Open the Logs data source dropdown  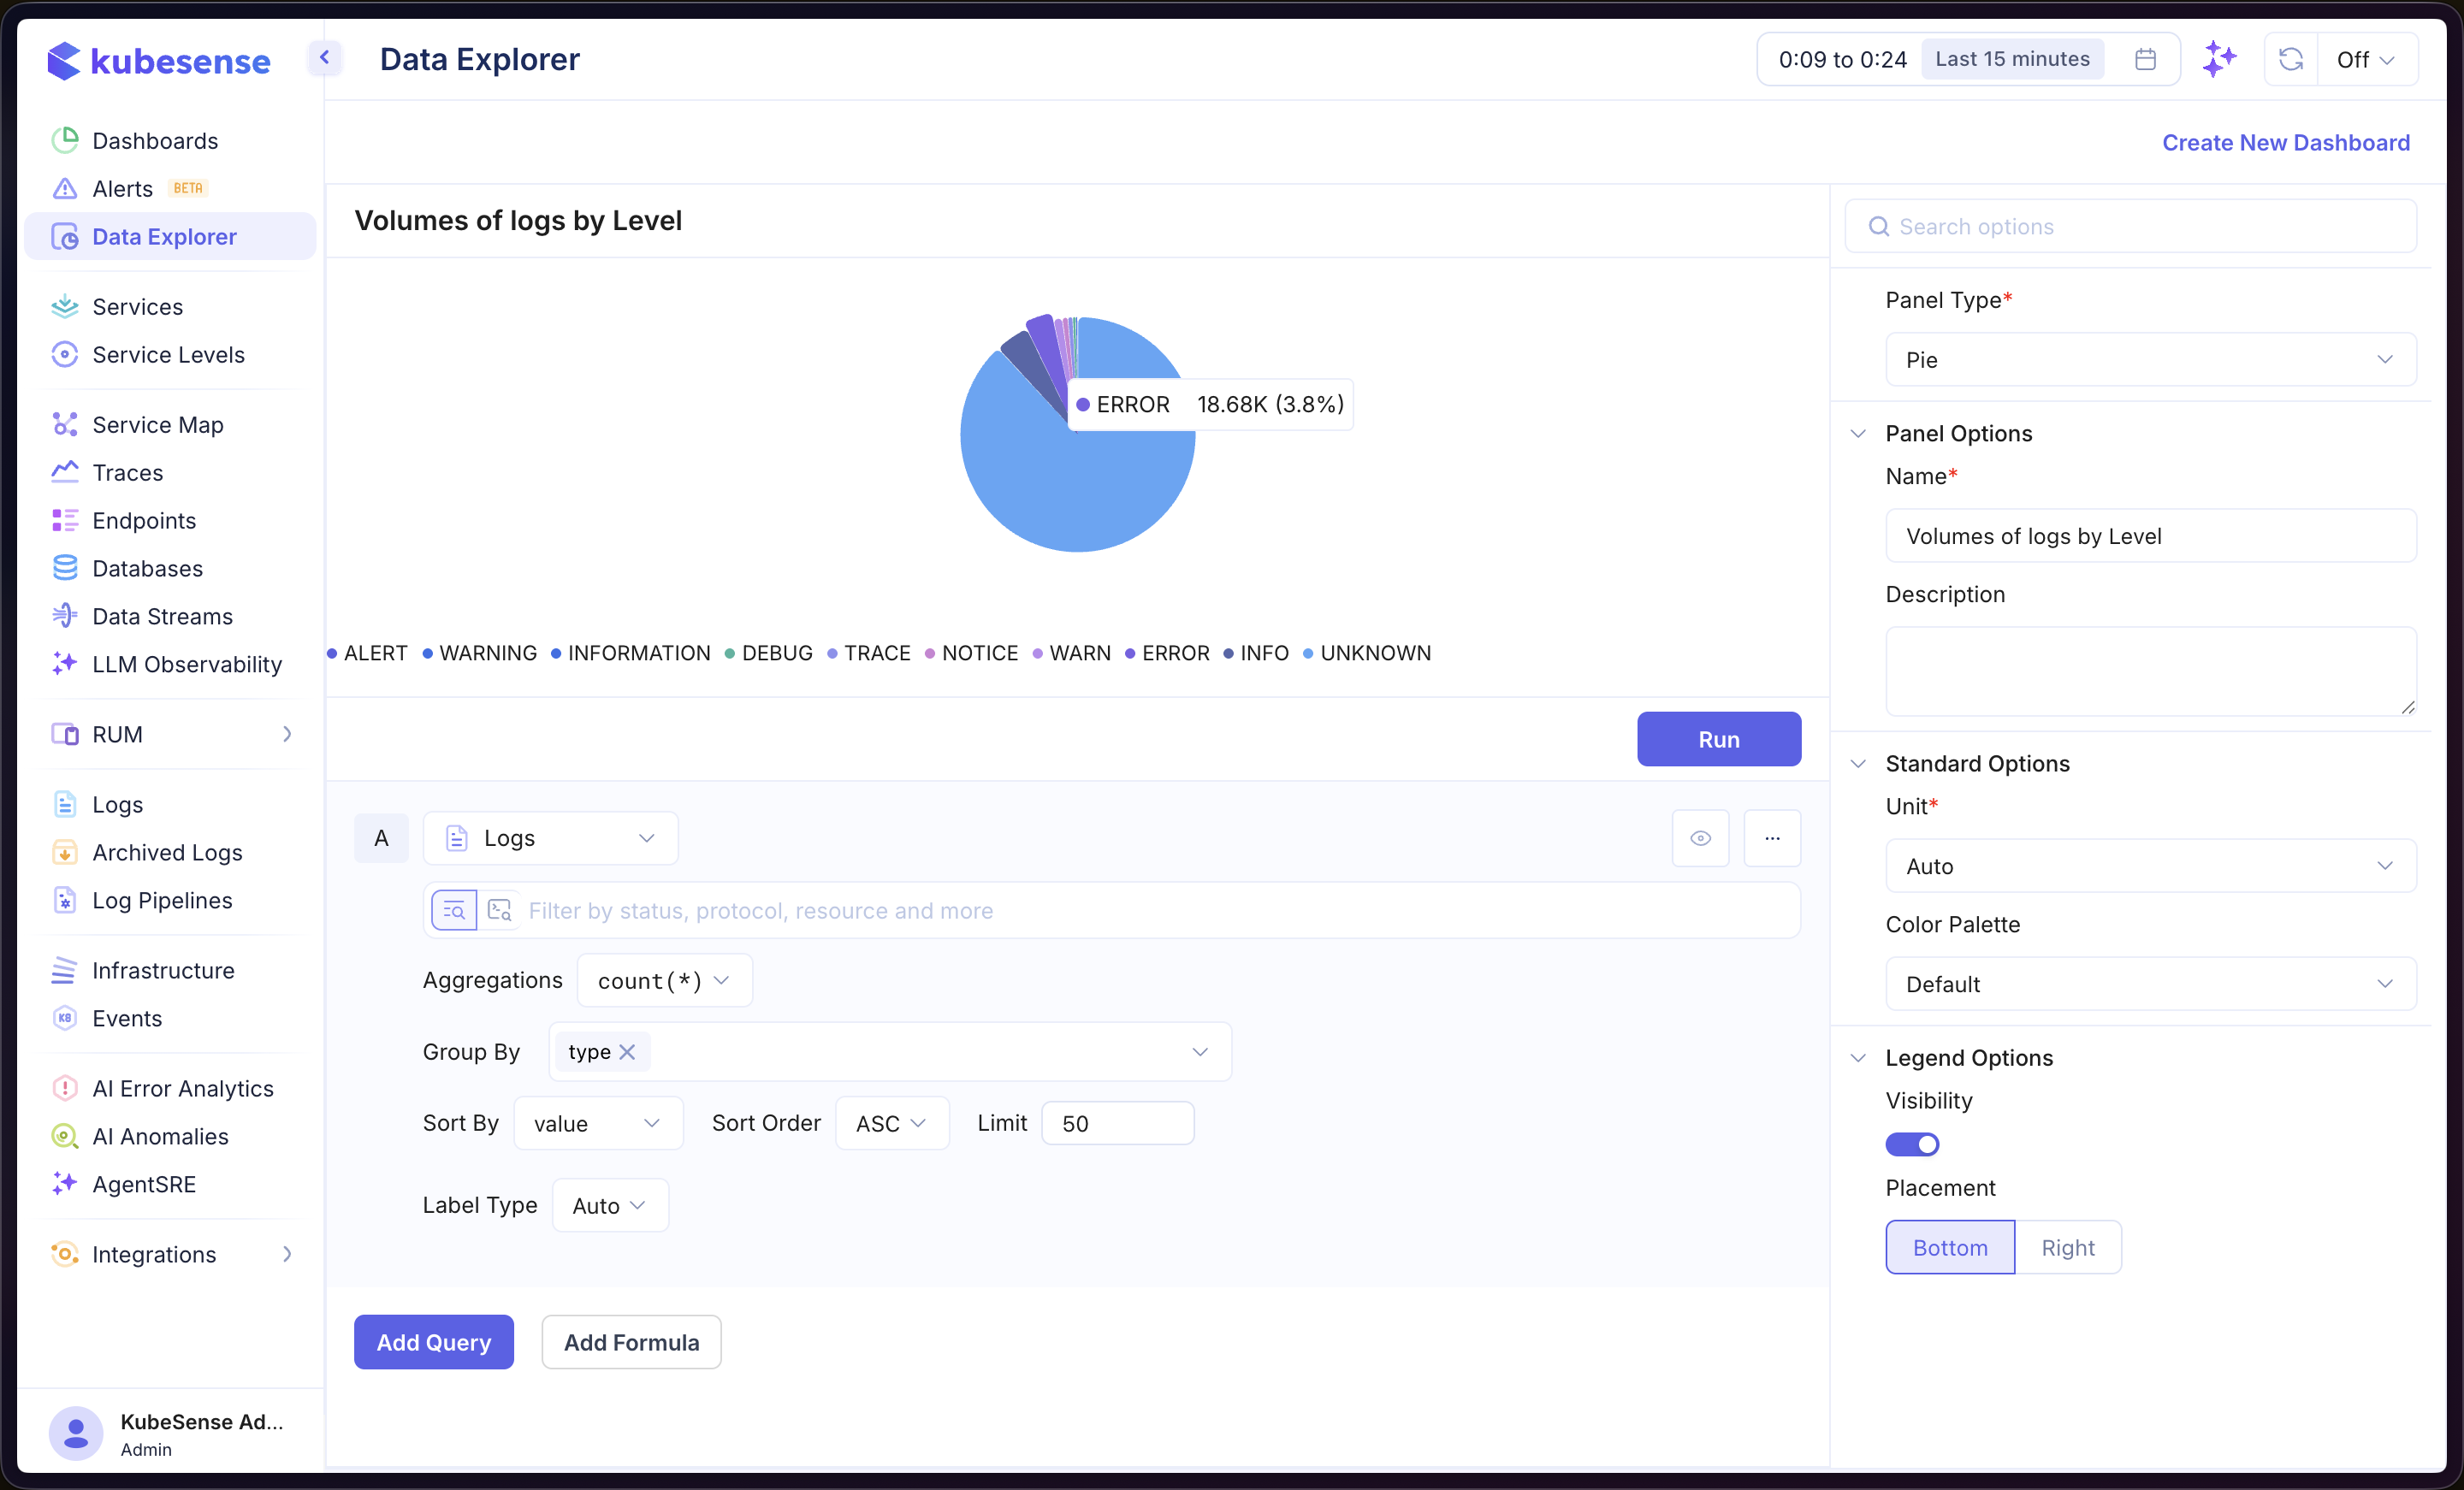point(551,838)
